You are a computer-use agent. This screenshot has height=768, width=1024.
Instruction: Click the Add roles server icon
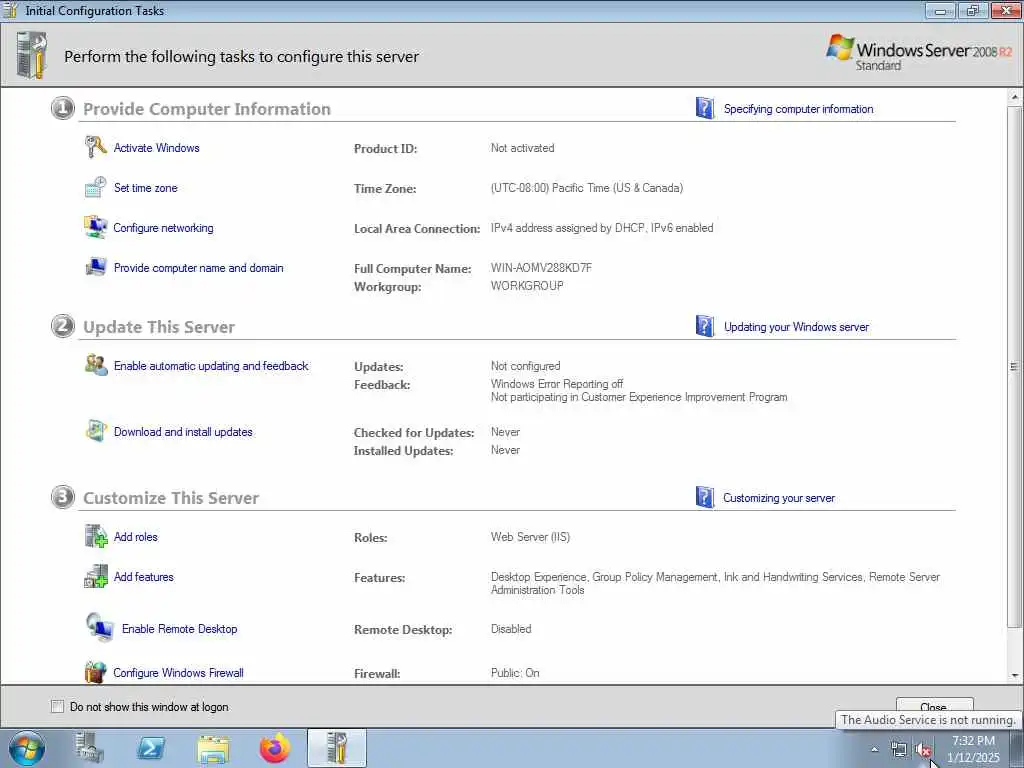pos(95,536)
